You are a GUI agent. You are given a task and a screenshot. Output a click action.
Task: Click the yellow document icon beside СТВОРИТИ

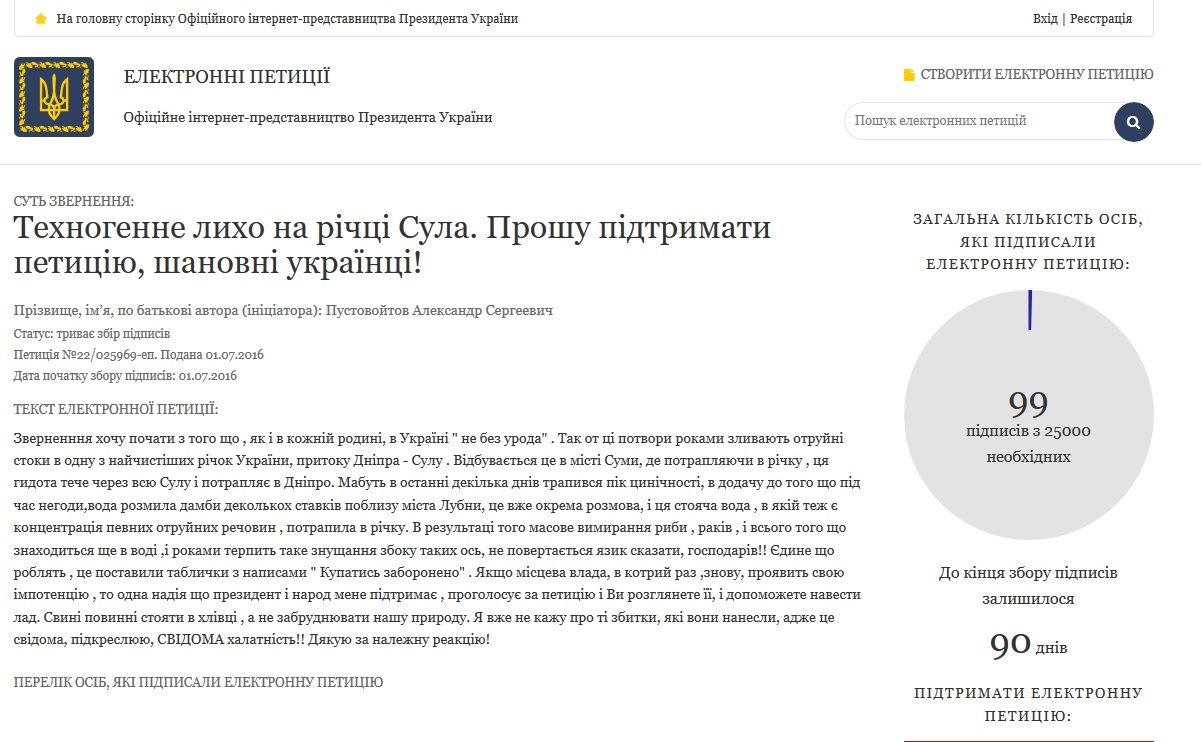[909, 75]
